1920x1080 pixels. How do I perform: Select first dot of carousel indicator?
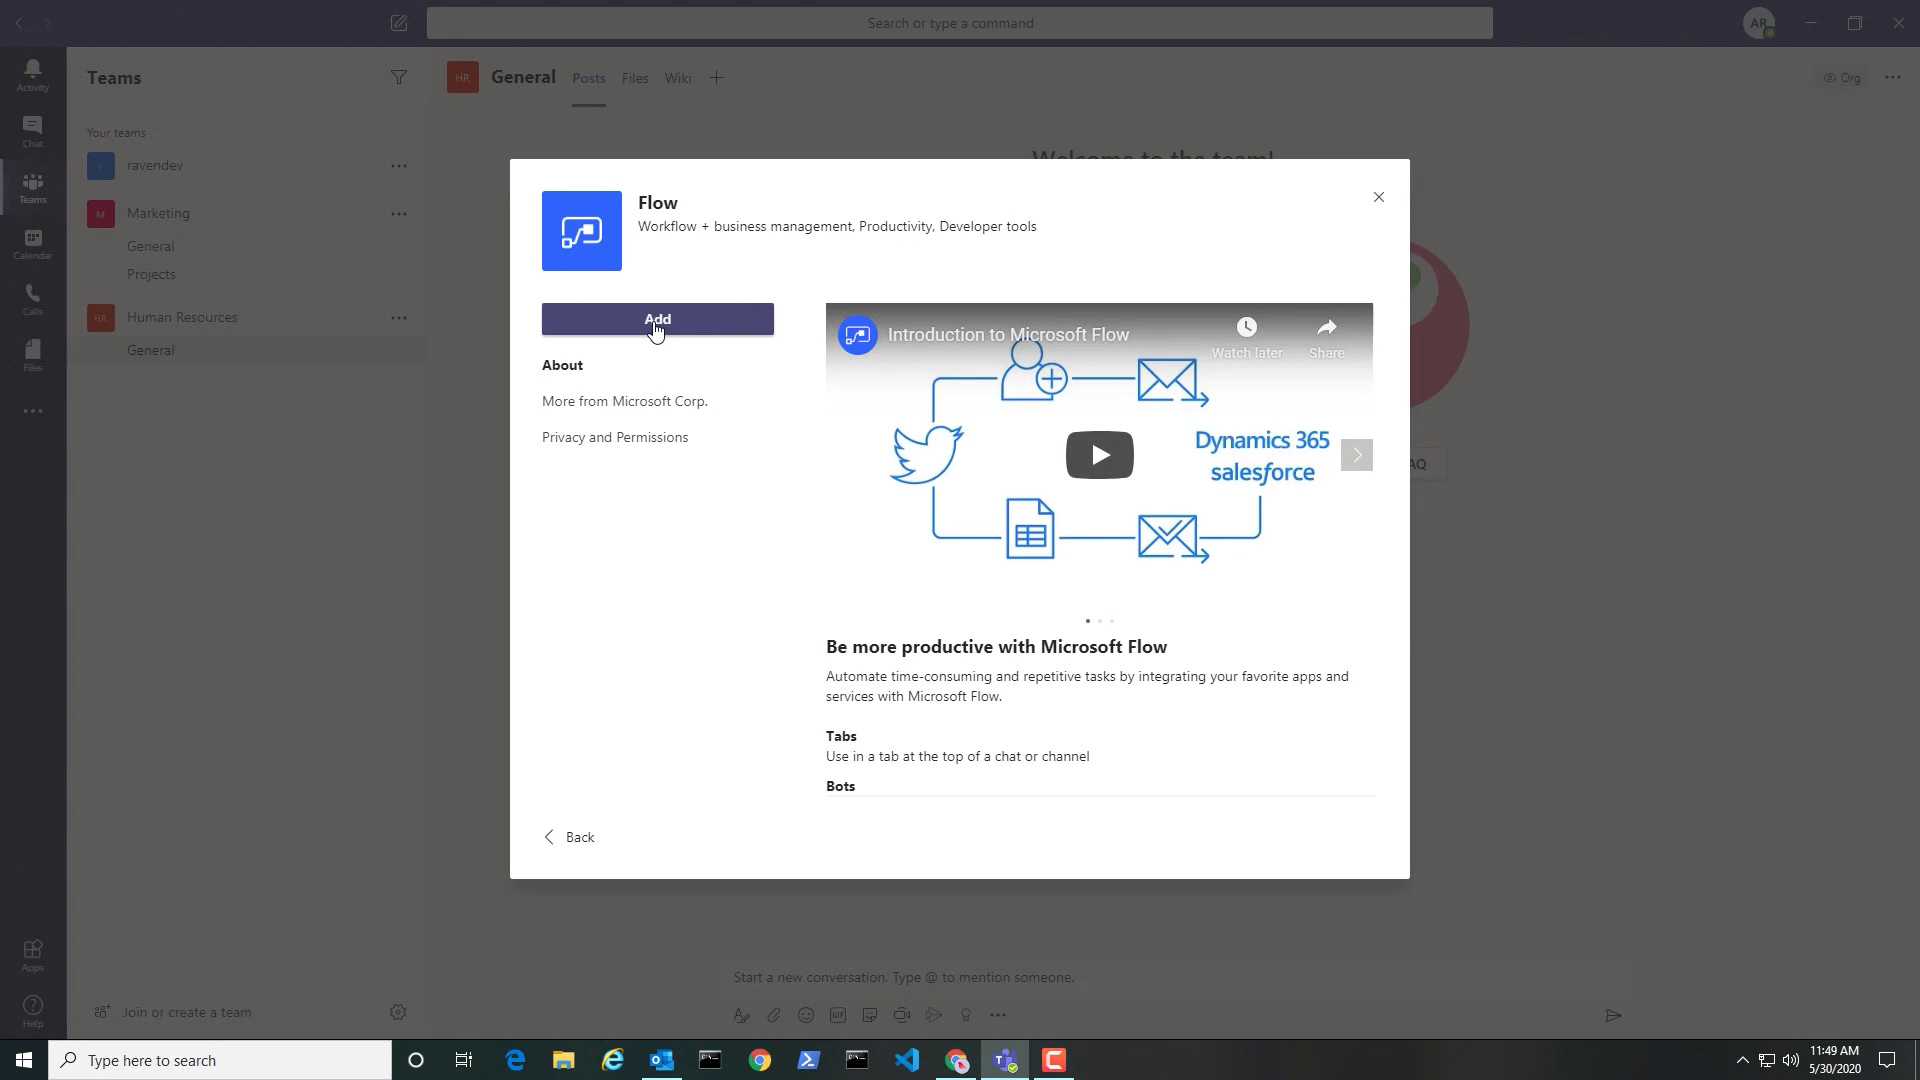pyautogui.click(x=1088, y=621)
